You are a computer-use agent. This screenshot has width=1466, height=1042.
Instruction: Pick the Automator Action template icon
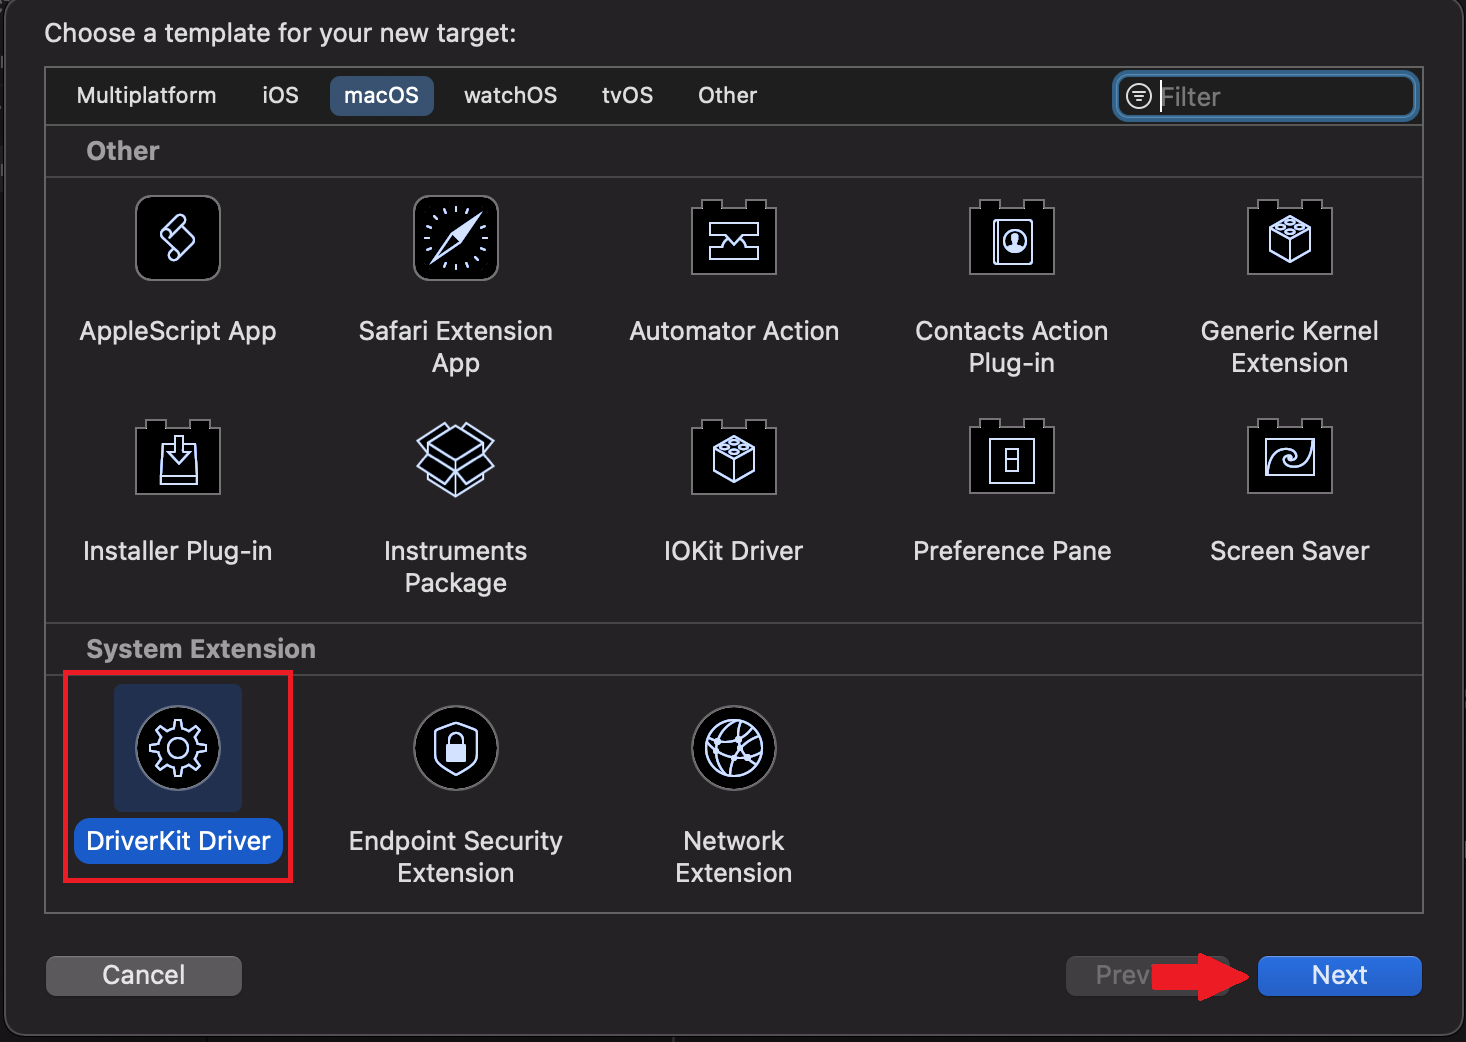coord(734,237)
